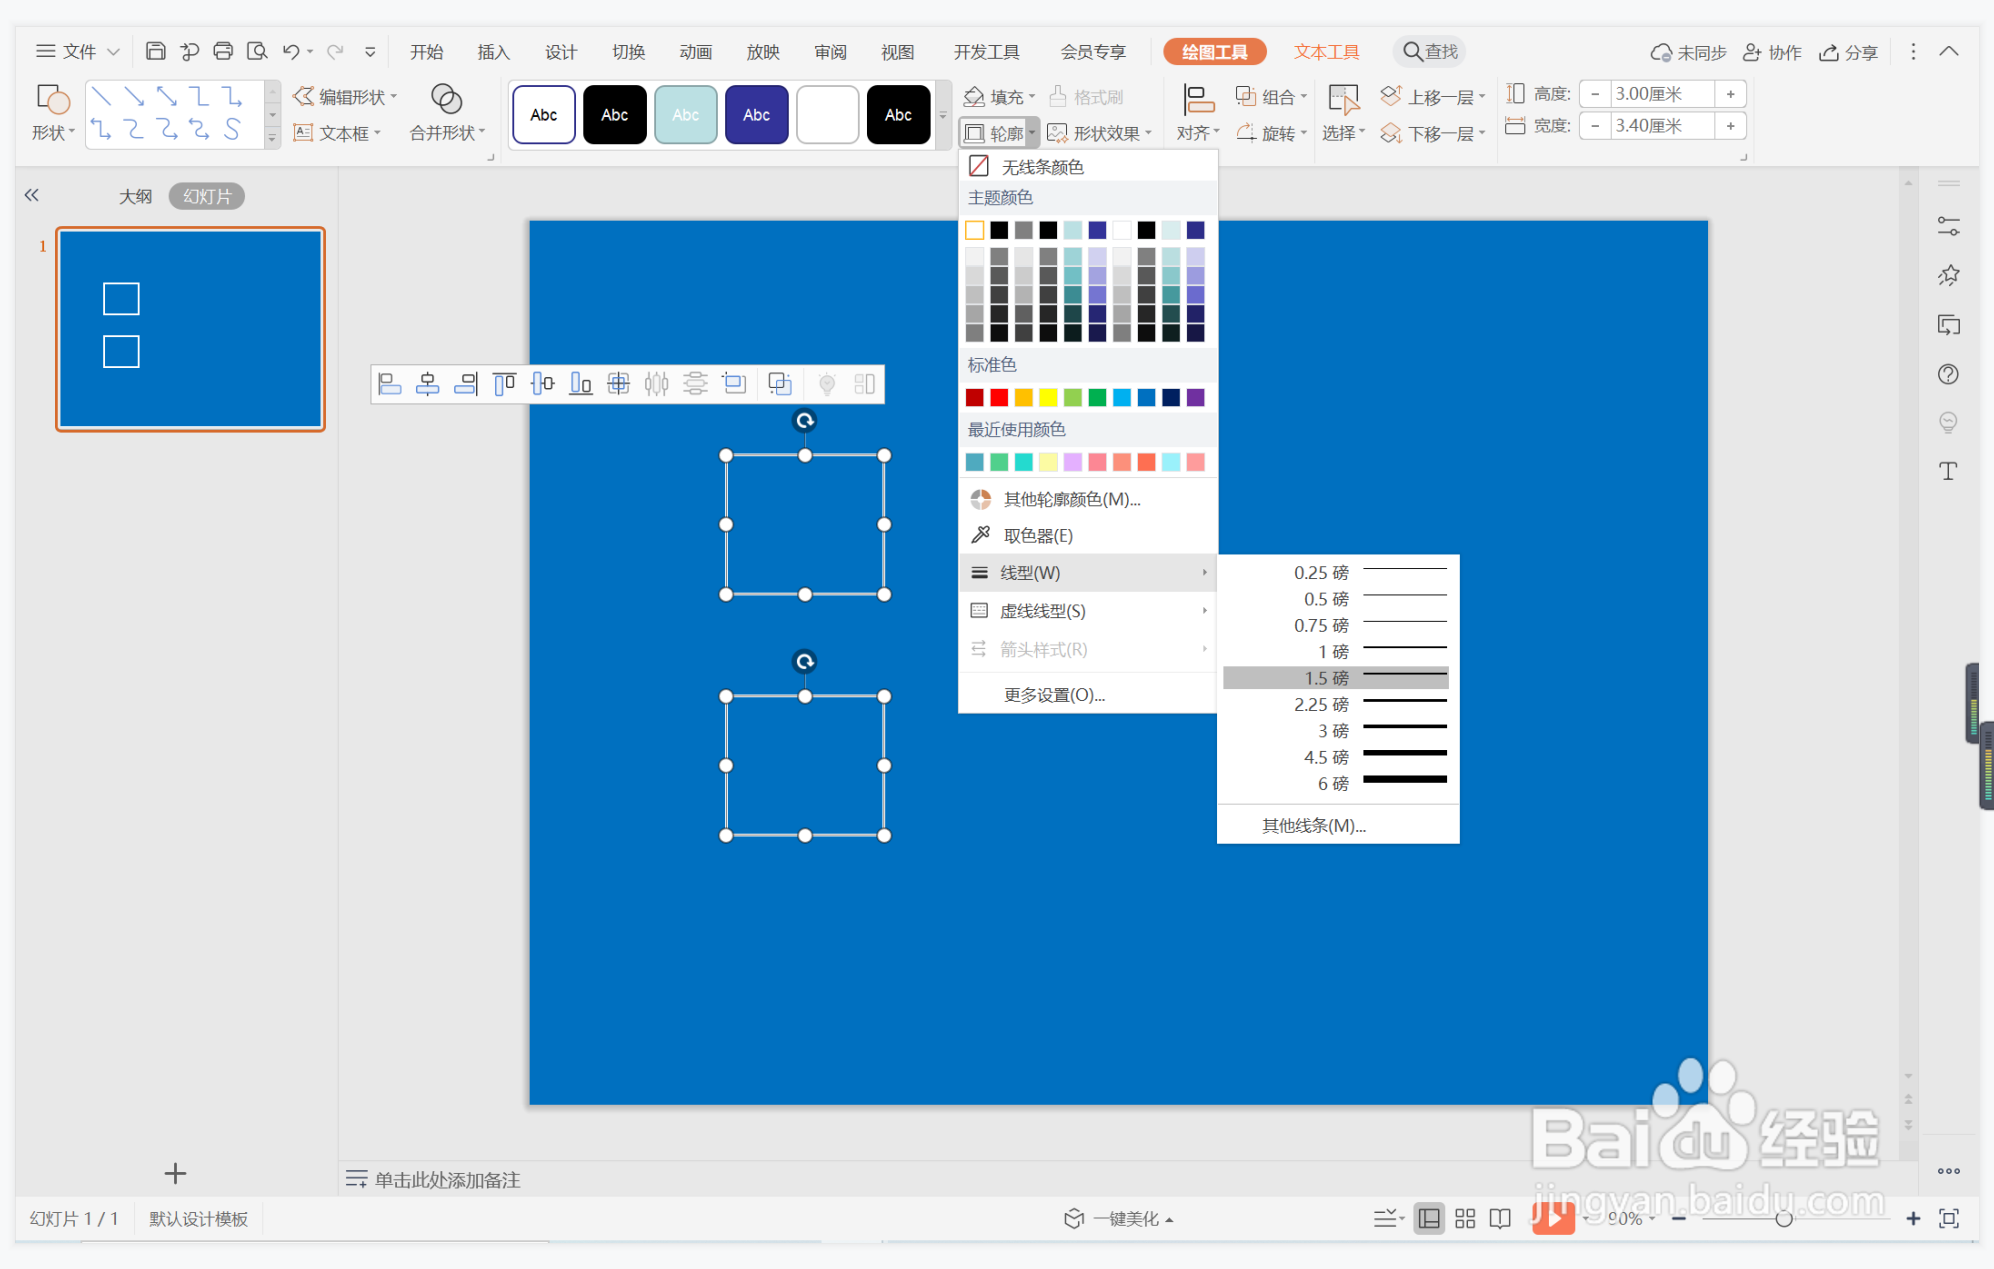Open the 插入 ribbon tab
1994x1269 pixels.
click(493, 52)
